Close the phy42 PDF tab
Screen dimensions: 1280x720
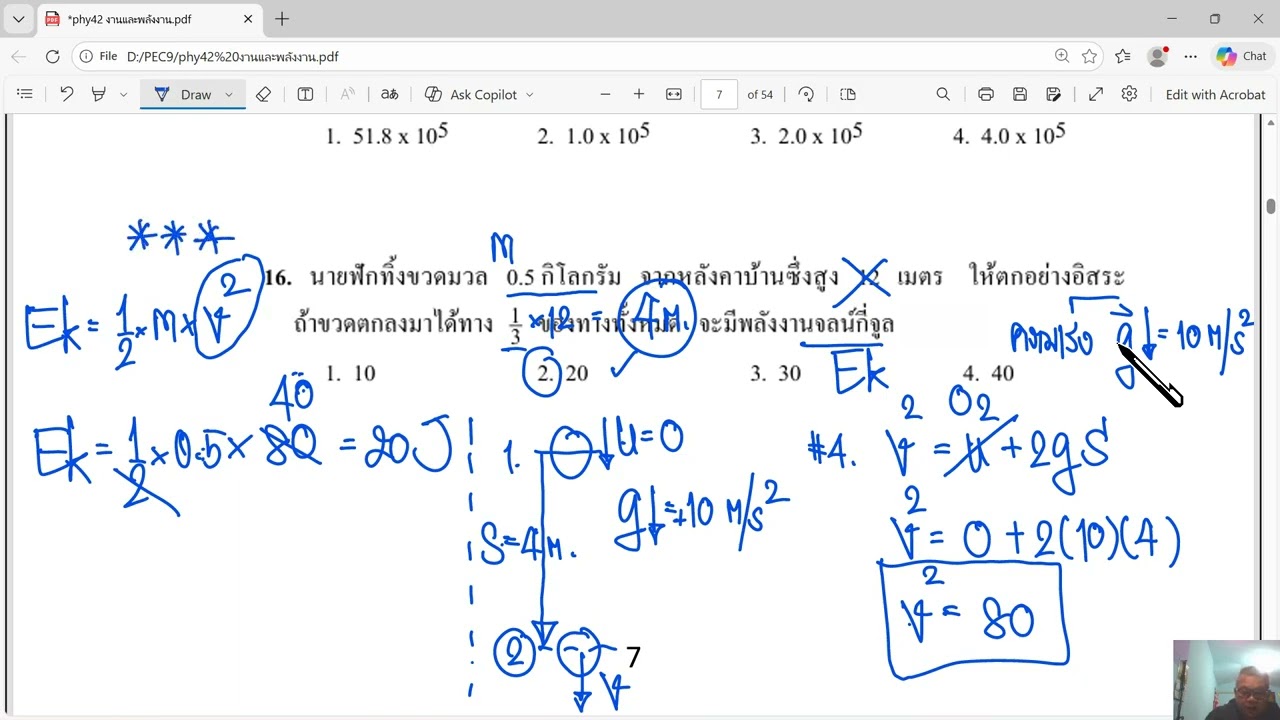(248, 19)
